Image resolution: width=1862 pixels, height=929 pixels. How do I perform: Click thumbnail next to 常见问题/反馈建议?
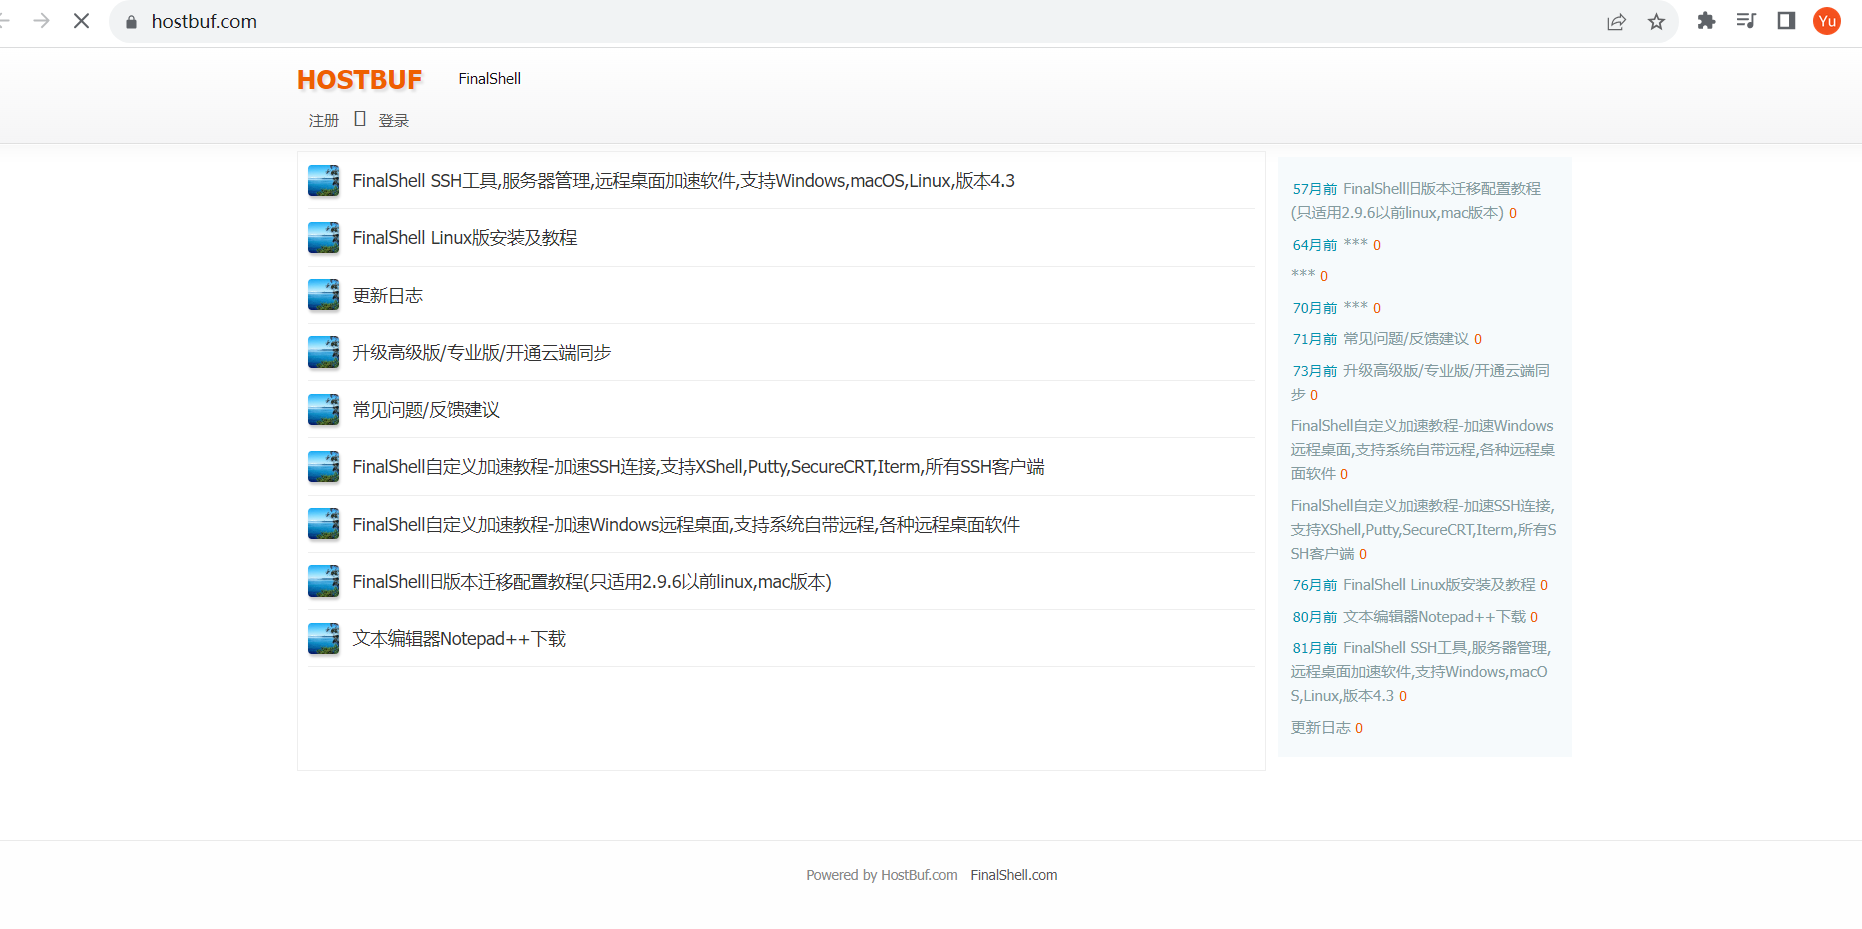pyautogui.click(x=323, y=410)
